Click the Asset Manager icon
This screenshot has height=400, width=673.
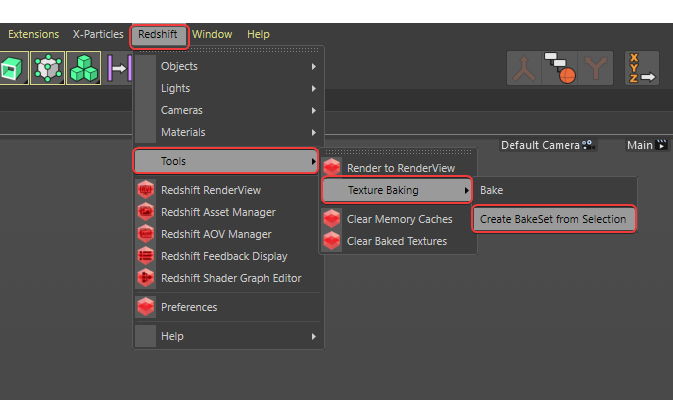[146, 212]
